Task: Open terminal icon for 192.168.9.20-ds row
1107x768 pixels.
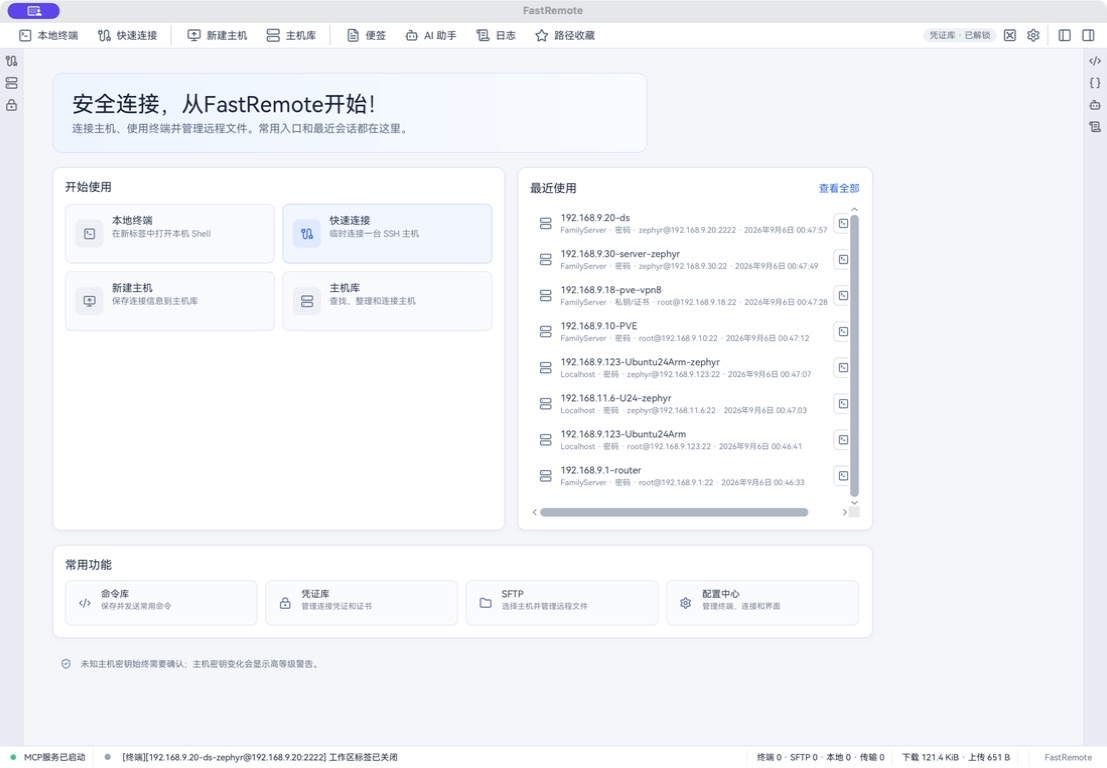Action: click(x=842, y=224)
